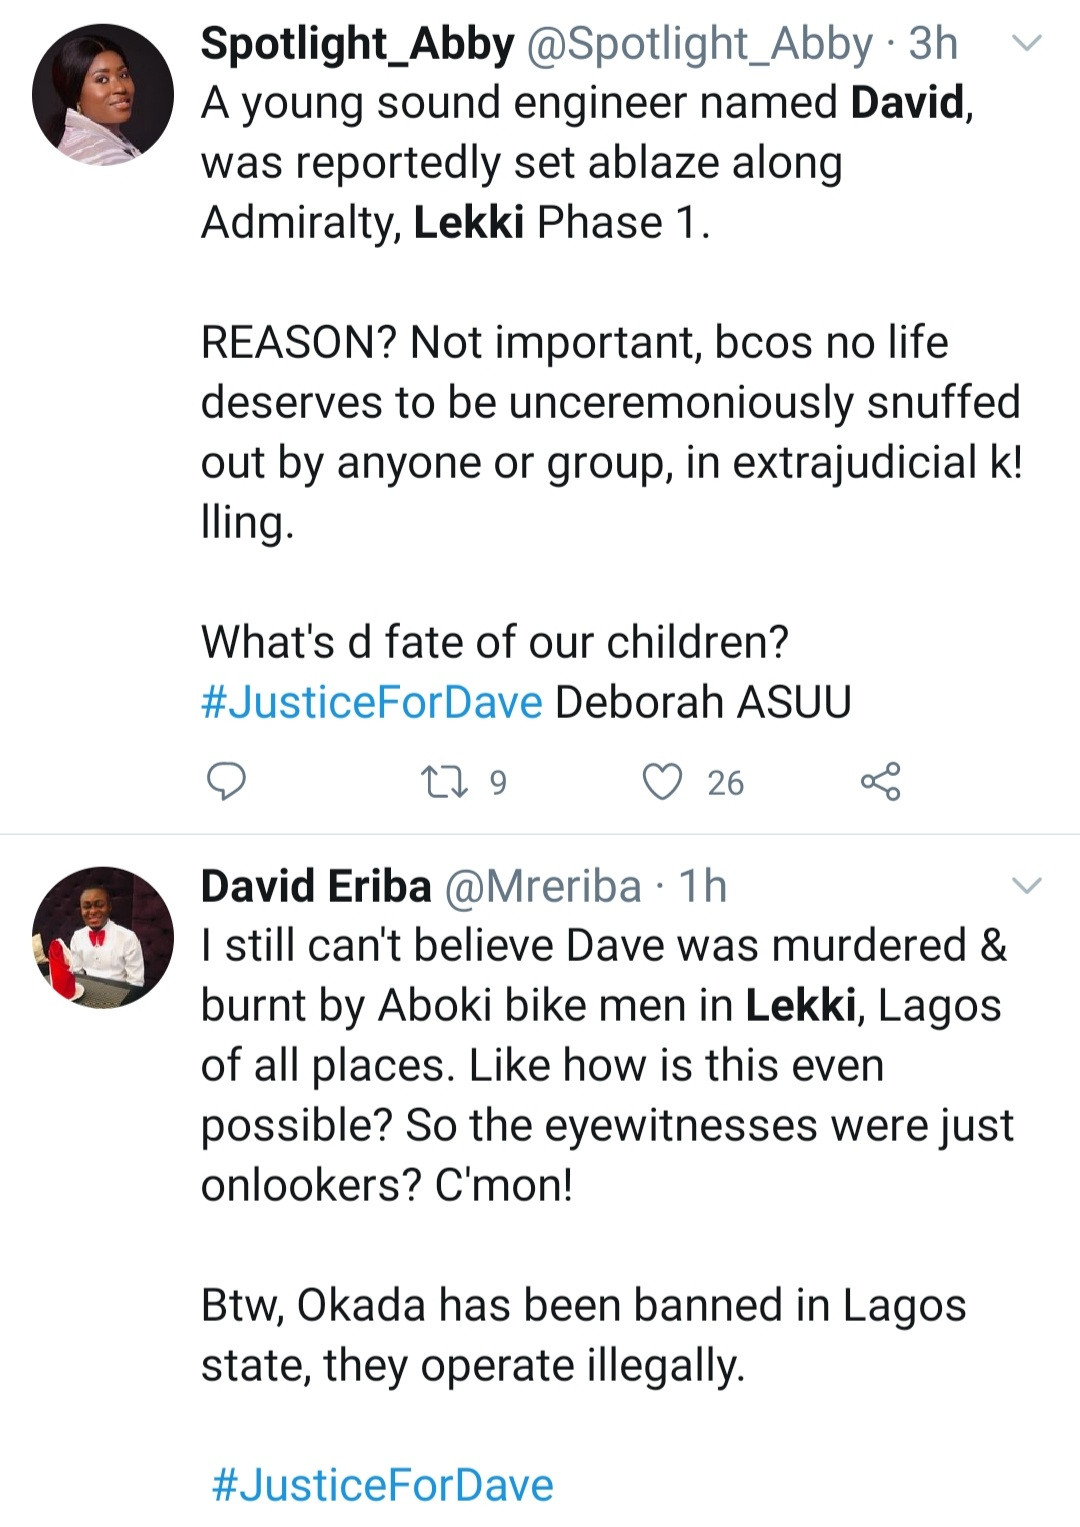Viewport: 1080px width, 1527px height.
Task: Open Spotlight_Abby's profile picture
Action: click(x=103, y=95)
